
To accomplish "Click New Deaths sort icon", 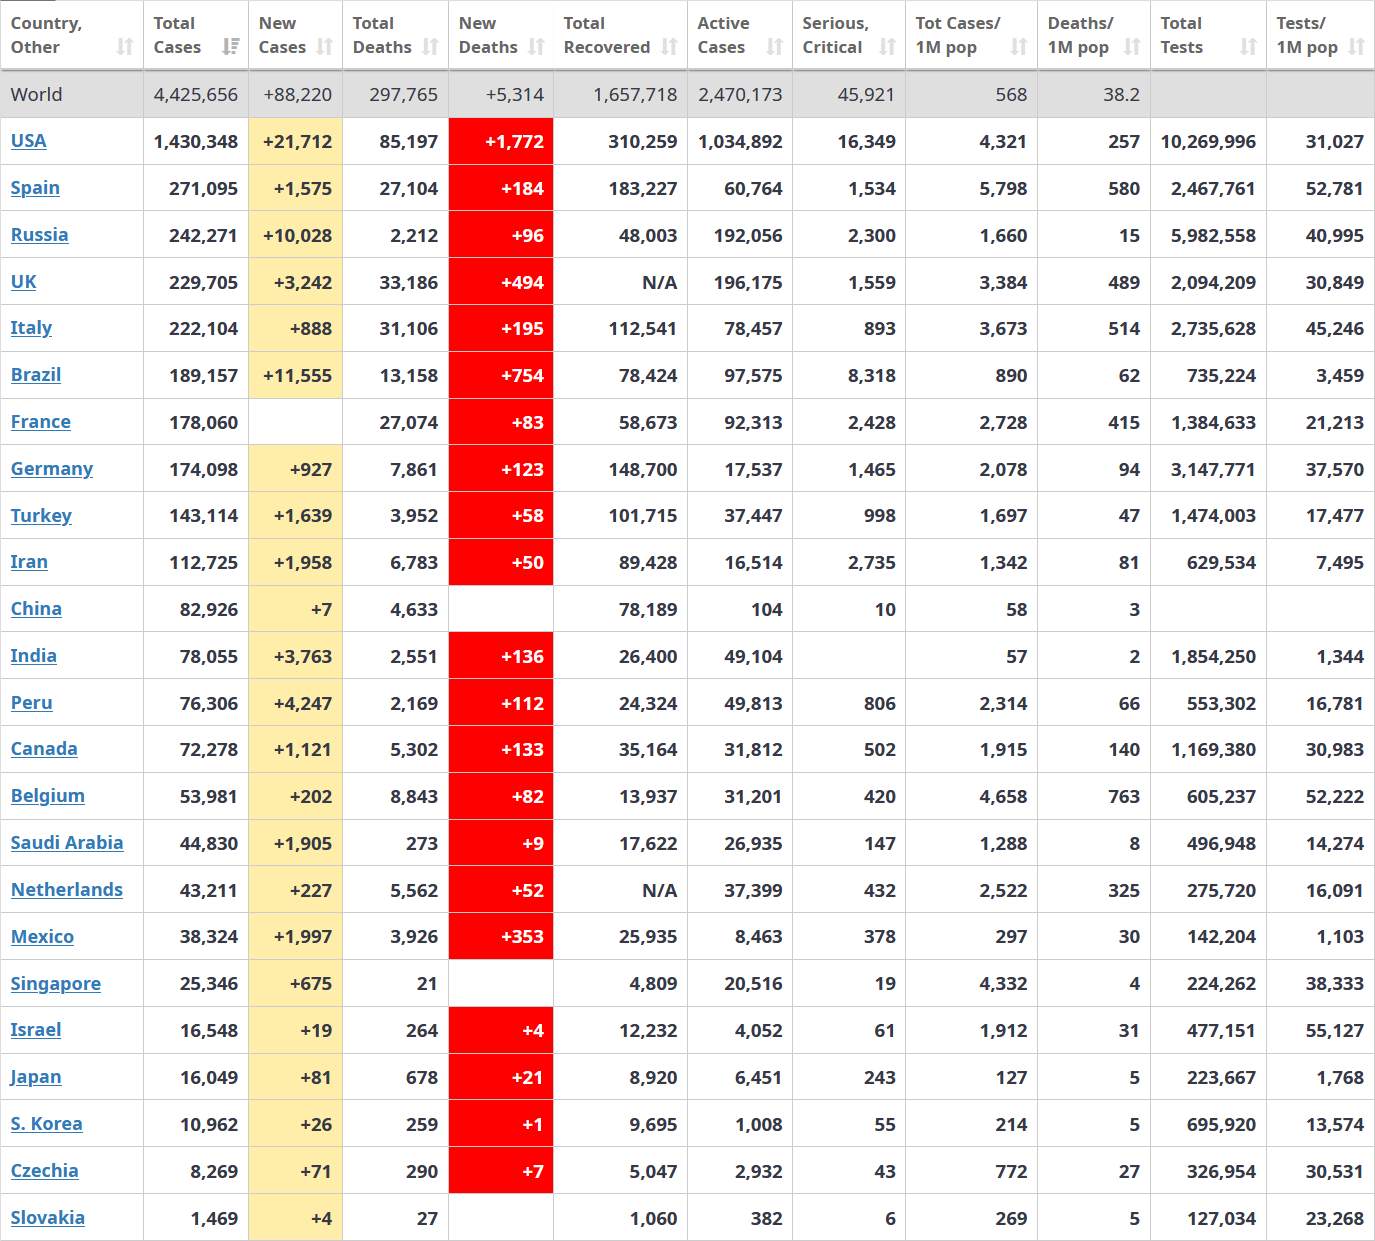I will pyautogui.click(x=537, y=47).
